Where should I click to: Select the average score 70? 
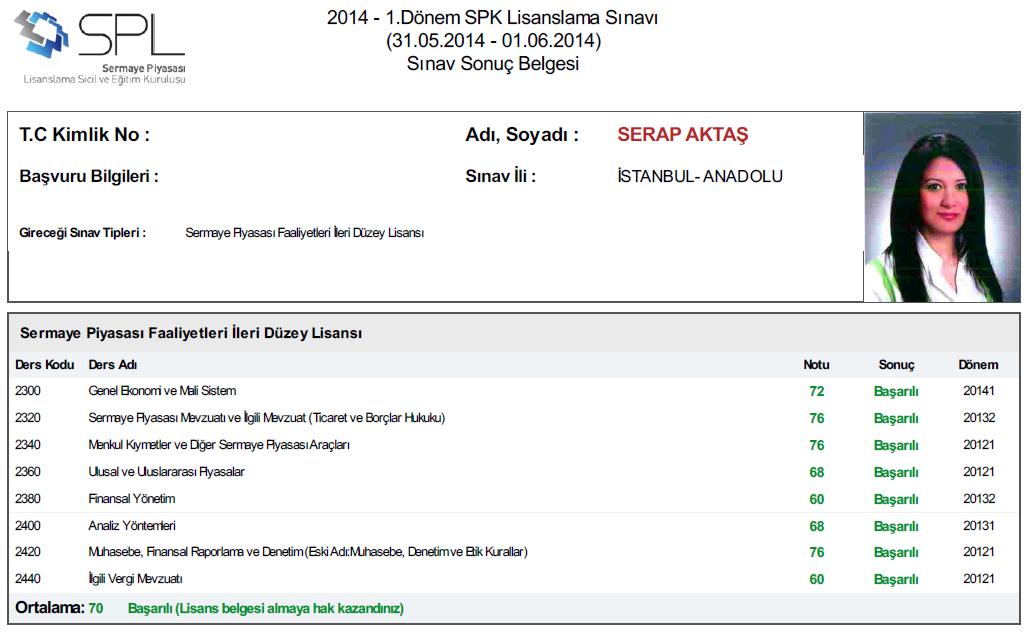pyautogui.click(x=96, y=608)
